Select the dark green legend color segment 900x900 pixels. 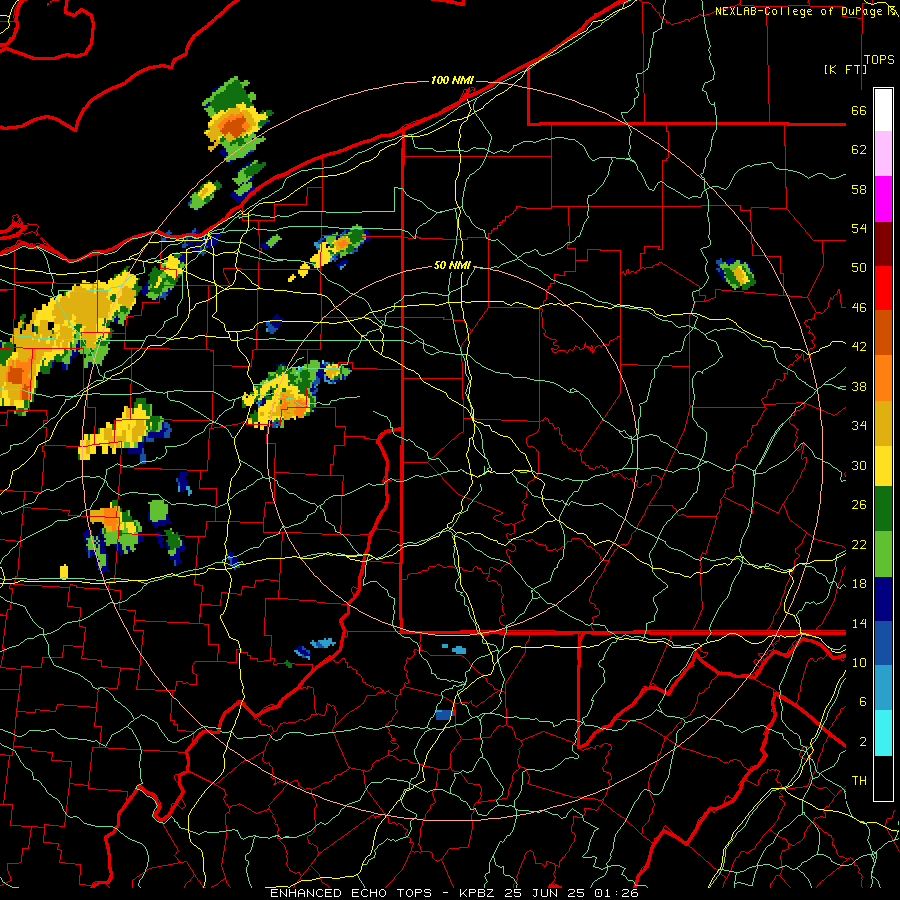883,509
